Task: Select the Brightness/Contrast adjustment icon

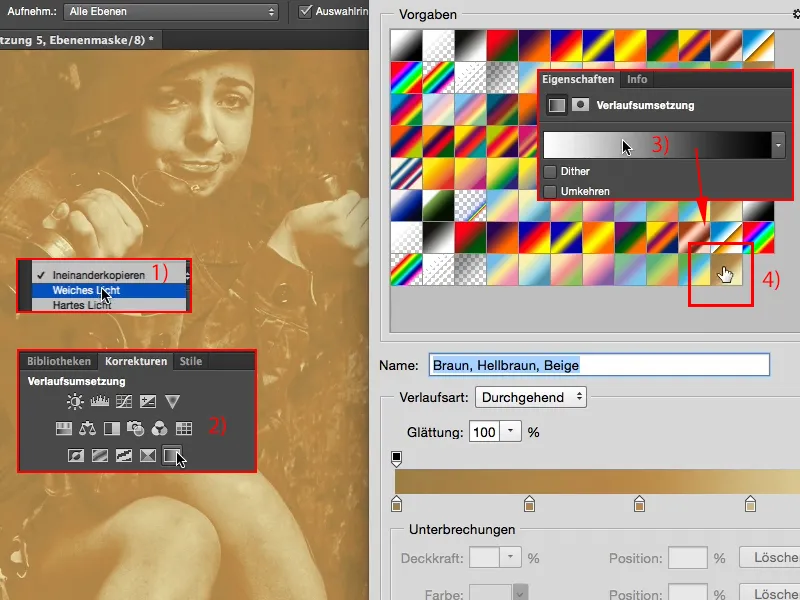Action: tap(73, 401)
